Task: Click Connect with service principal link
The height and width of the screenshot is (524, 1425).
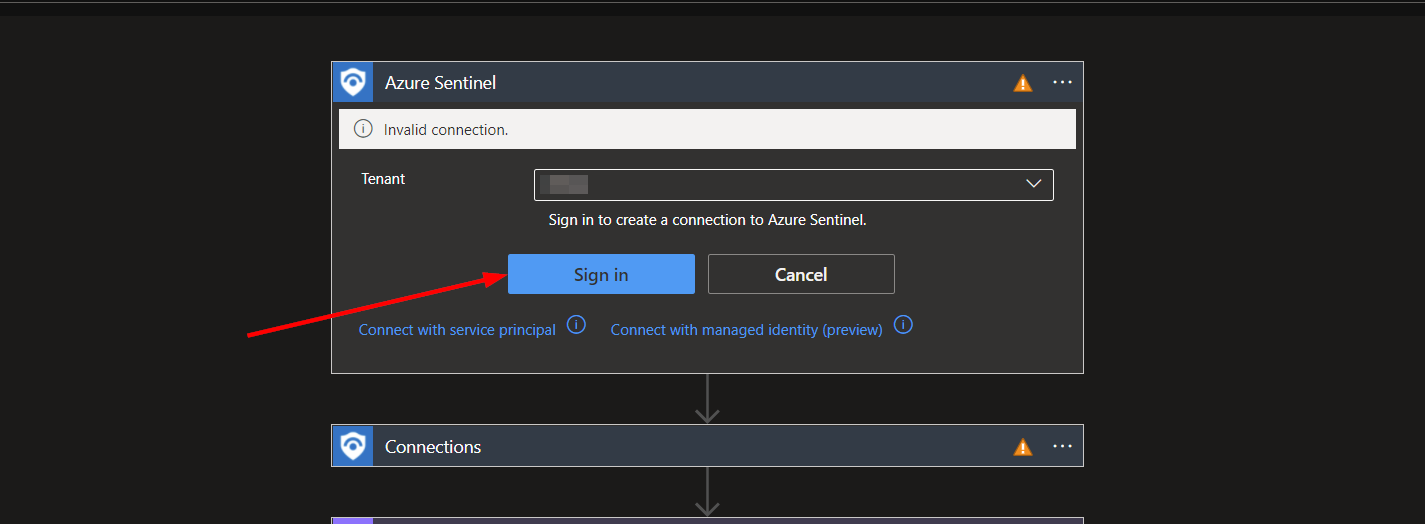Action: point(457,330)
